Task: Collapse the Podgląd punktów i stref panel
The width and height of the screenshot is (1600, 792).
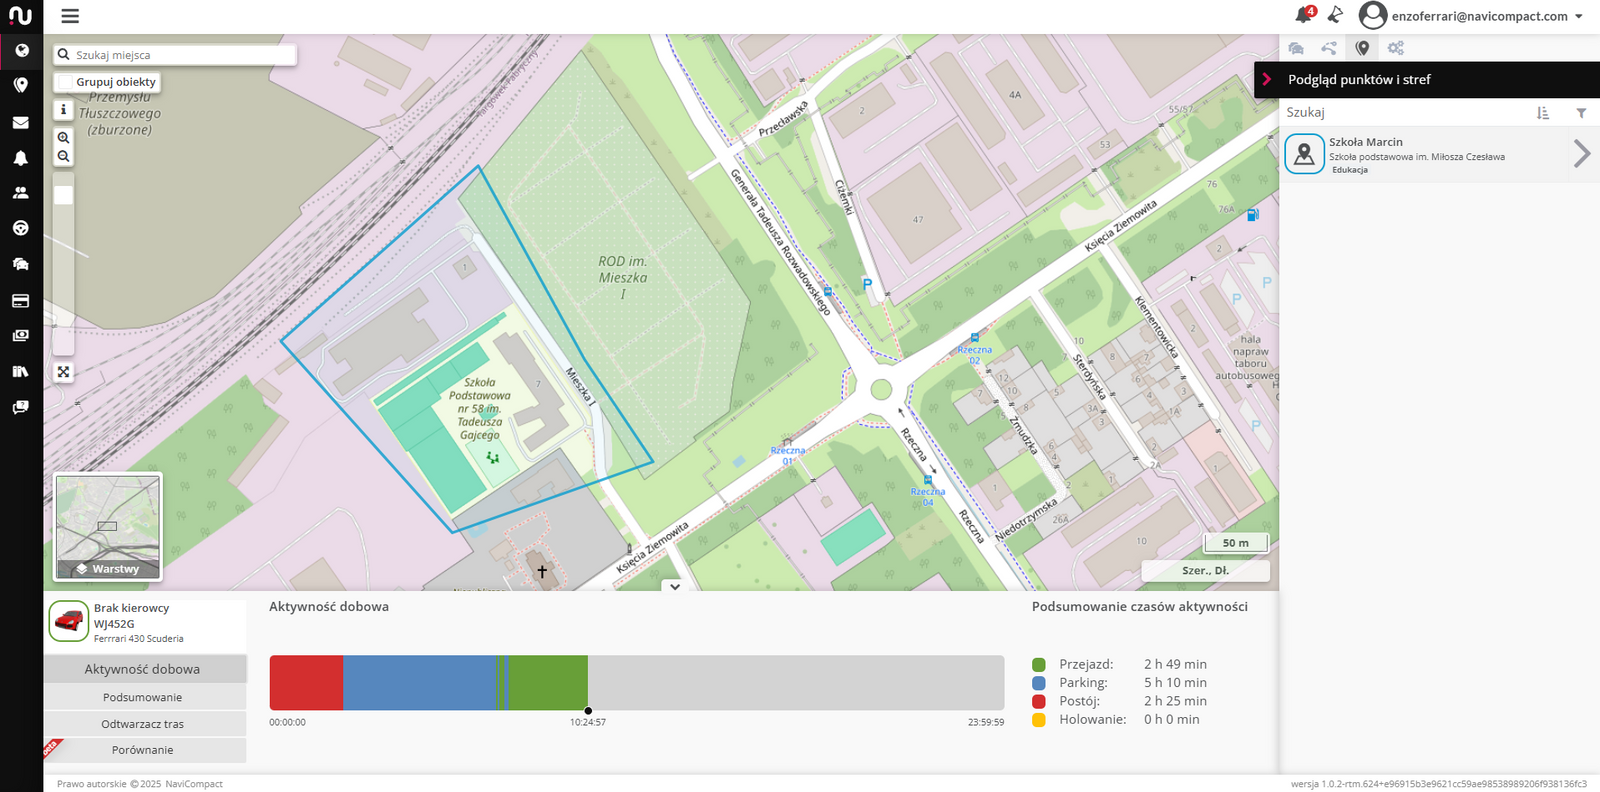Action: [1267, 80]
